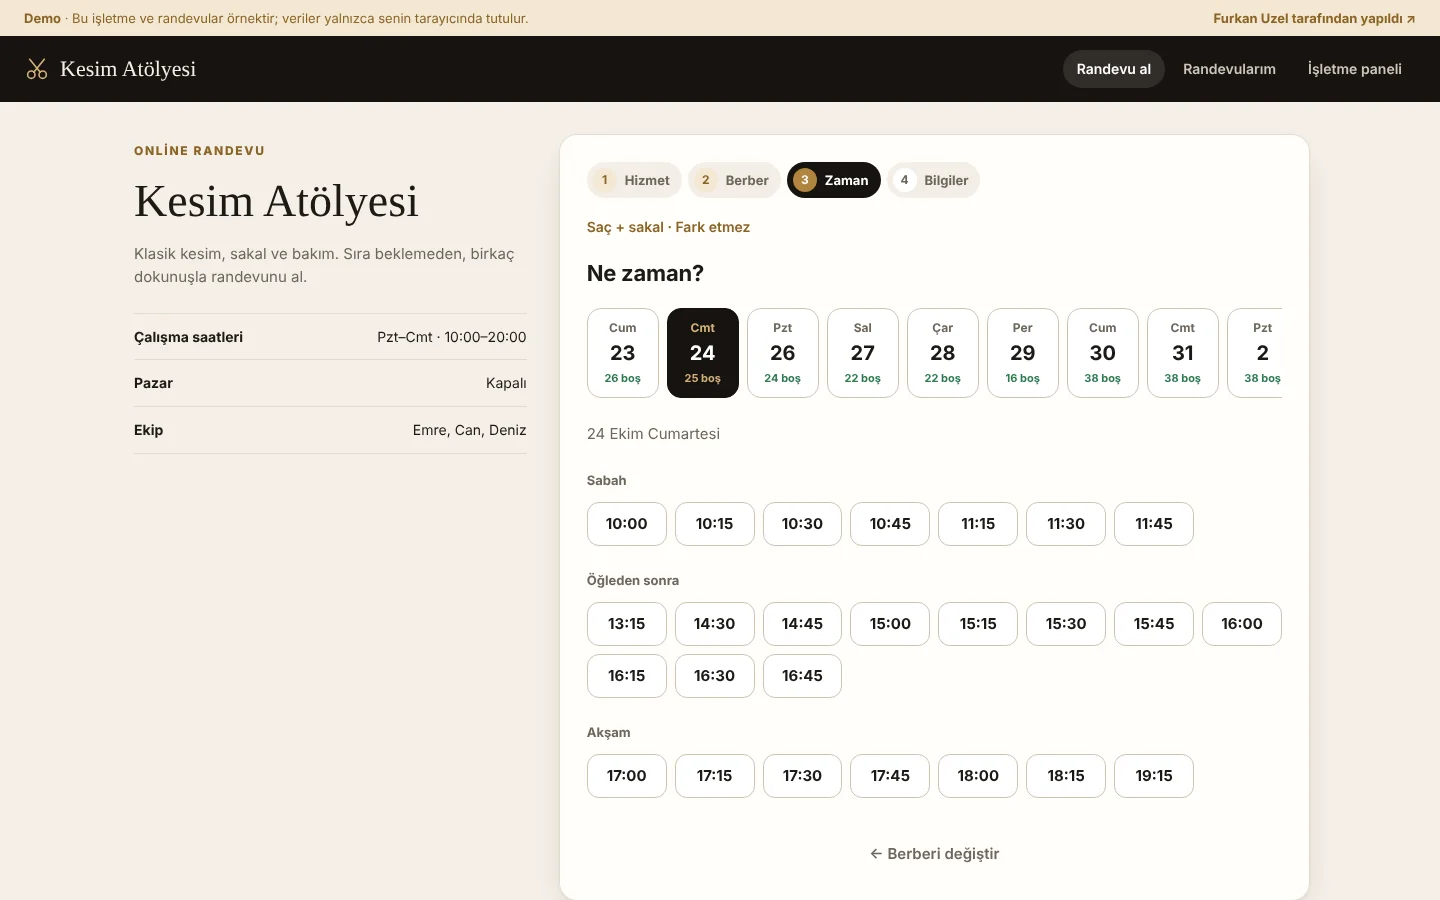1440x900 pixels.
Task: Choose Cmt 31 date card
Action: (x=1183, y=353)
